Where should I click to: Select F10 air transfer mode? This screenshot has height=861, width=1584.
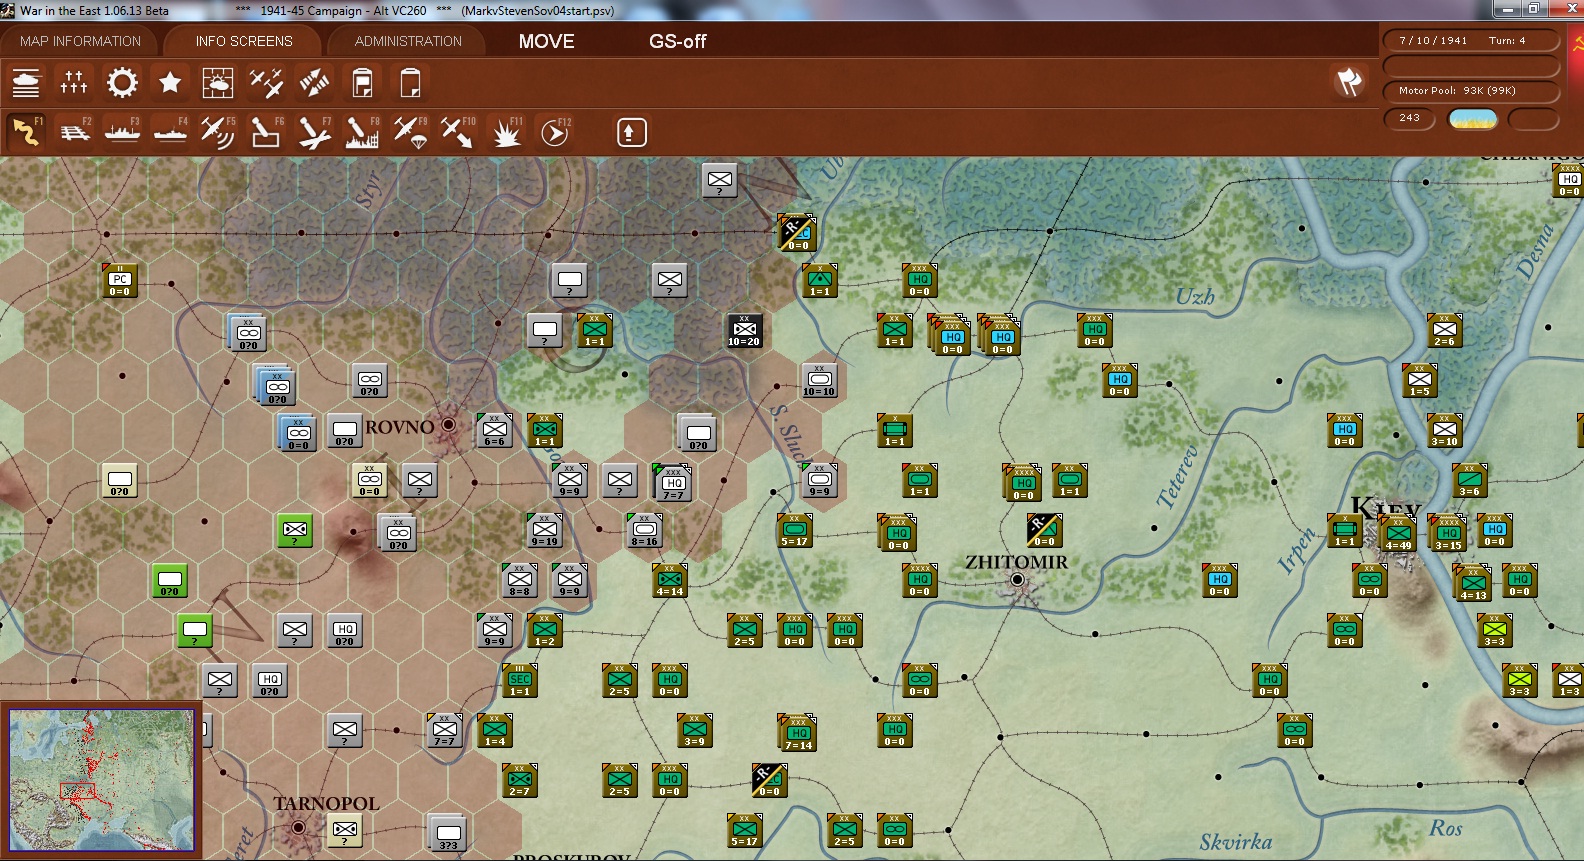(458, 132)
